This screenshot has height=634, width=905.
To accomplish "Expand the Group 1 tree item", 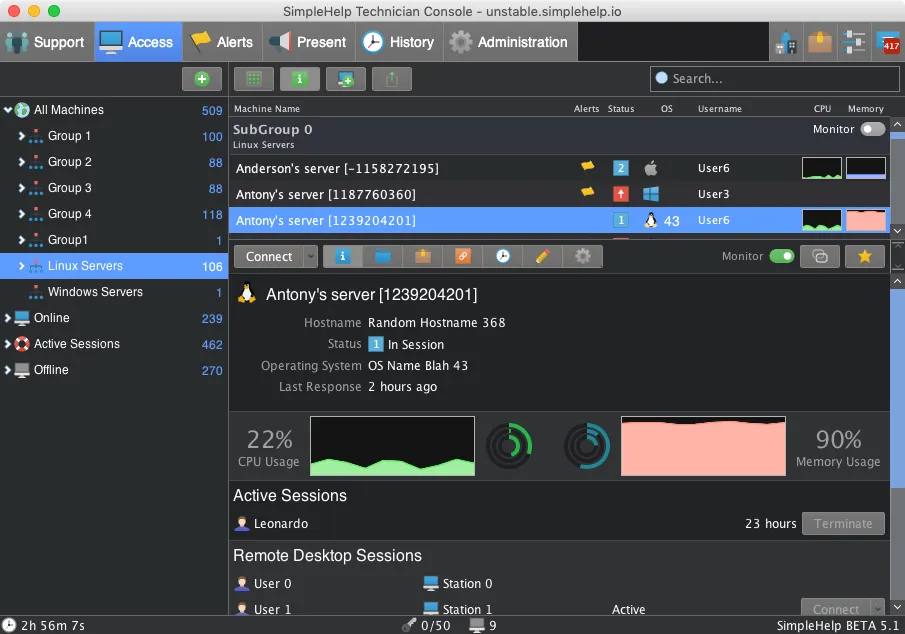I will pyautogui.click(x=23, y=136).
